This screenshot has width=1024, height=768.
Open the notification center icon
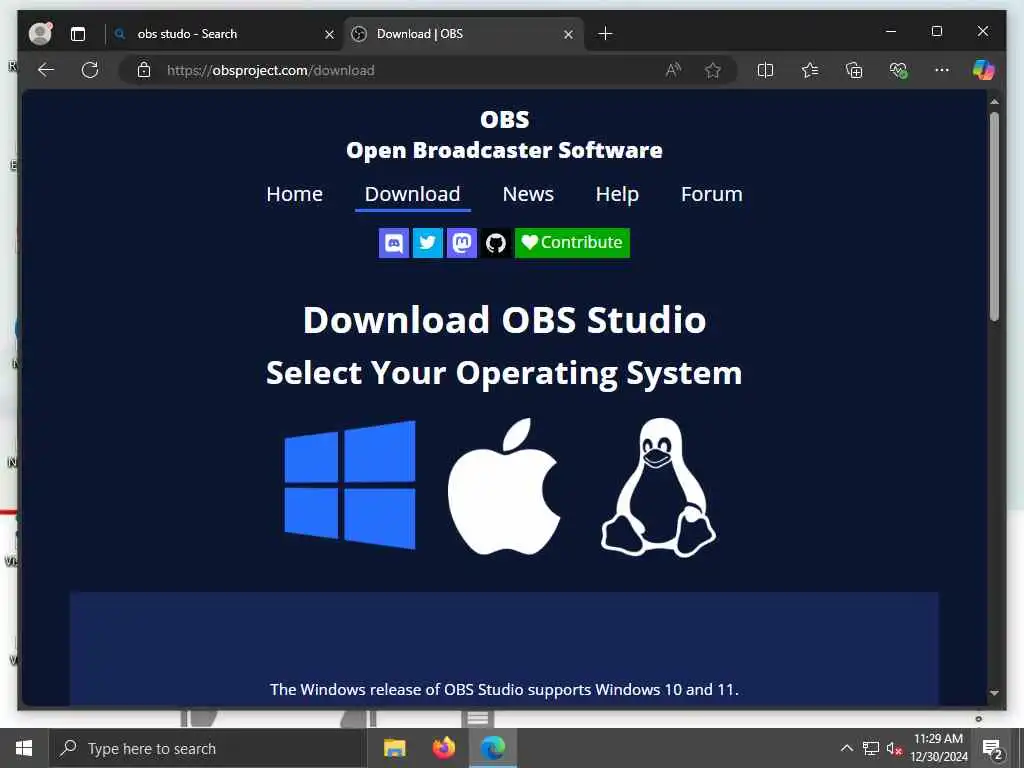click(x=993, y=748)
